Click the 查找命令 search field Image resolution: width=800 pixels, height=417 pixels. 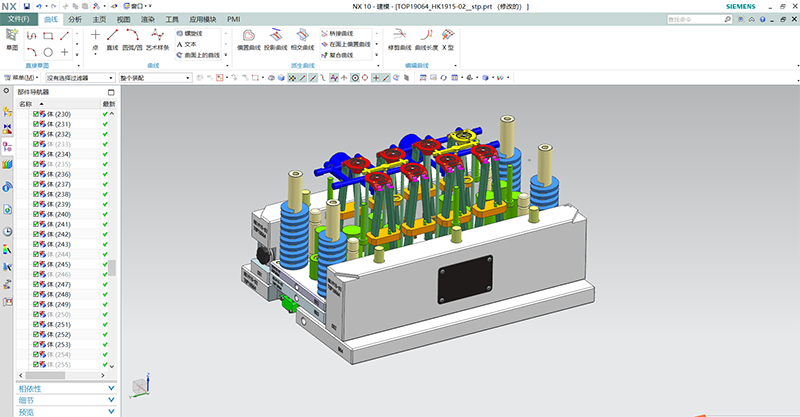[695, 19]
